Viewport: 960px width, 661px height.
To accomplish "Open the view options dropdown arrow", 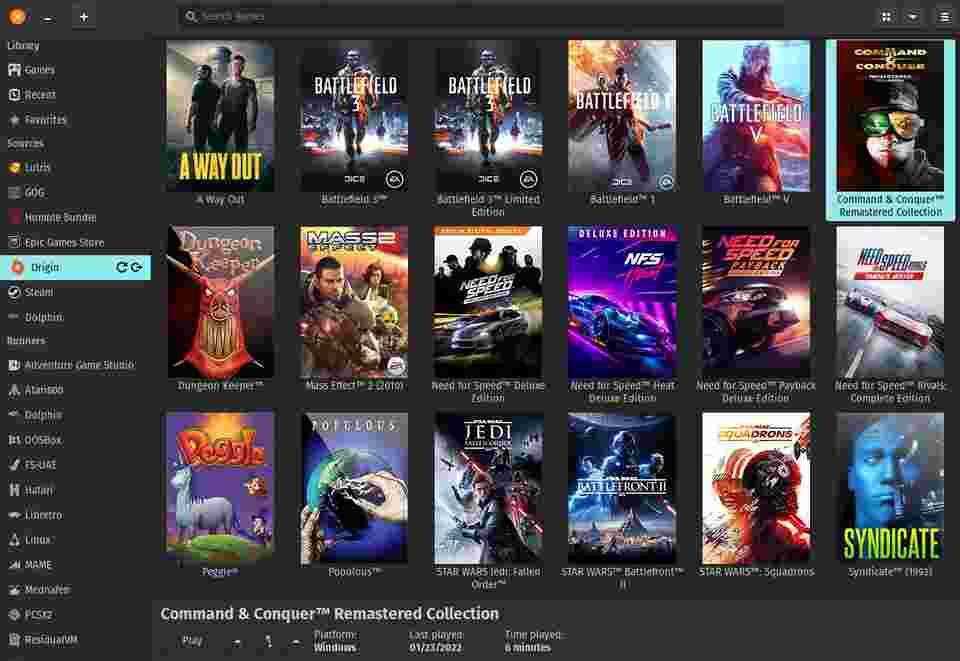I will tap(913, 17).
